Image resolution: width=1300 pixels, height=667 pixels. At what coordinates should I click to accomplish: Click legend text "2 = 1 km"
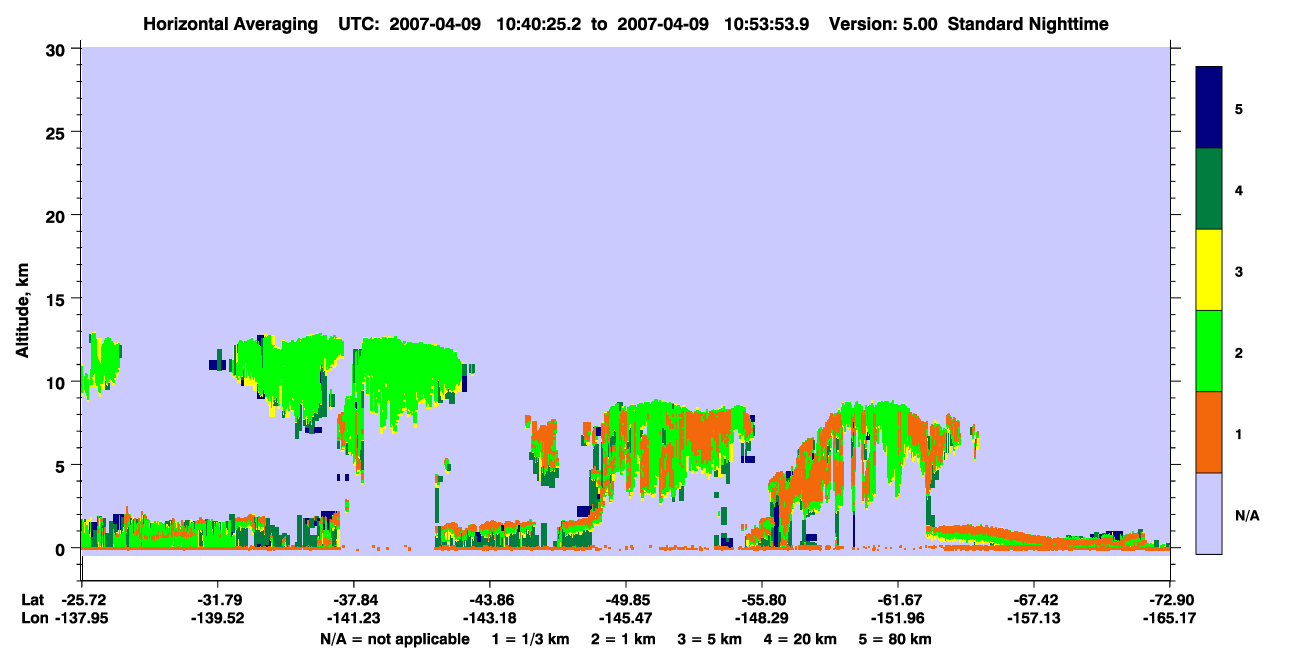623,638
